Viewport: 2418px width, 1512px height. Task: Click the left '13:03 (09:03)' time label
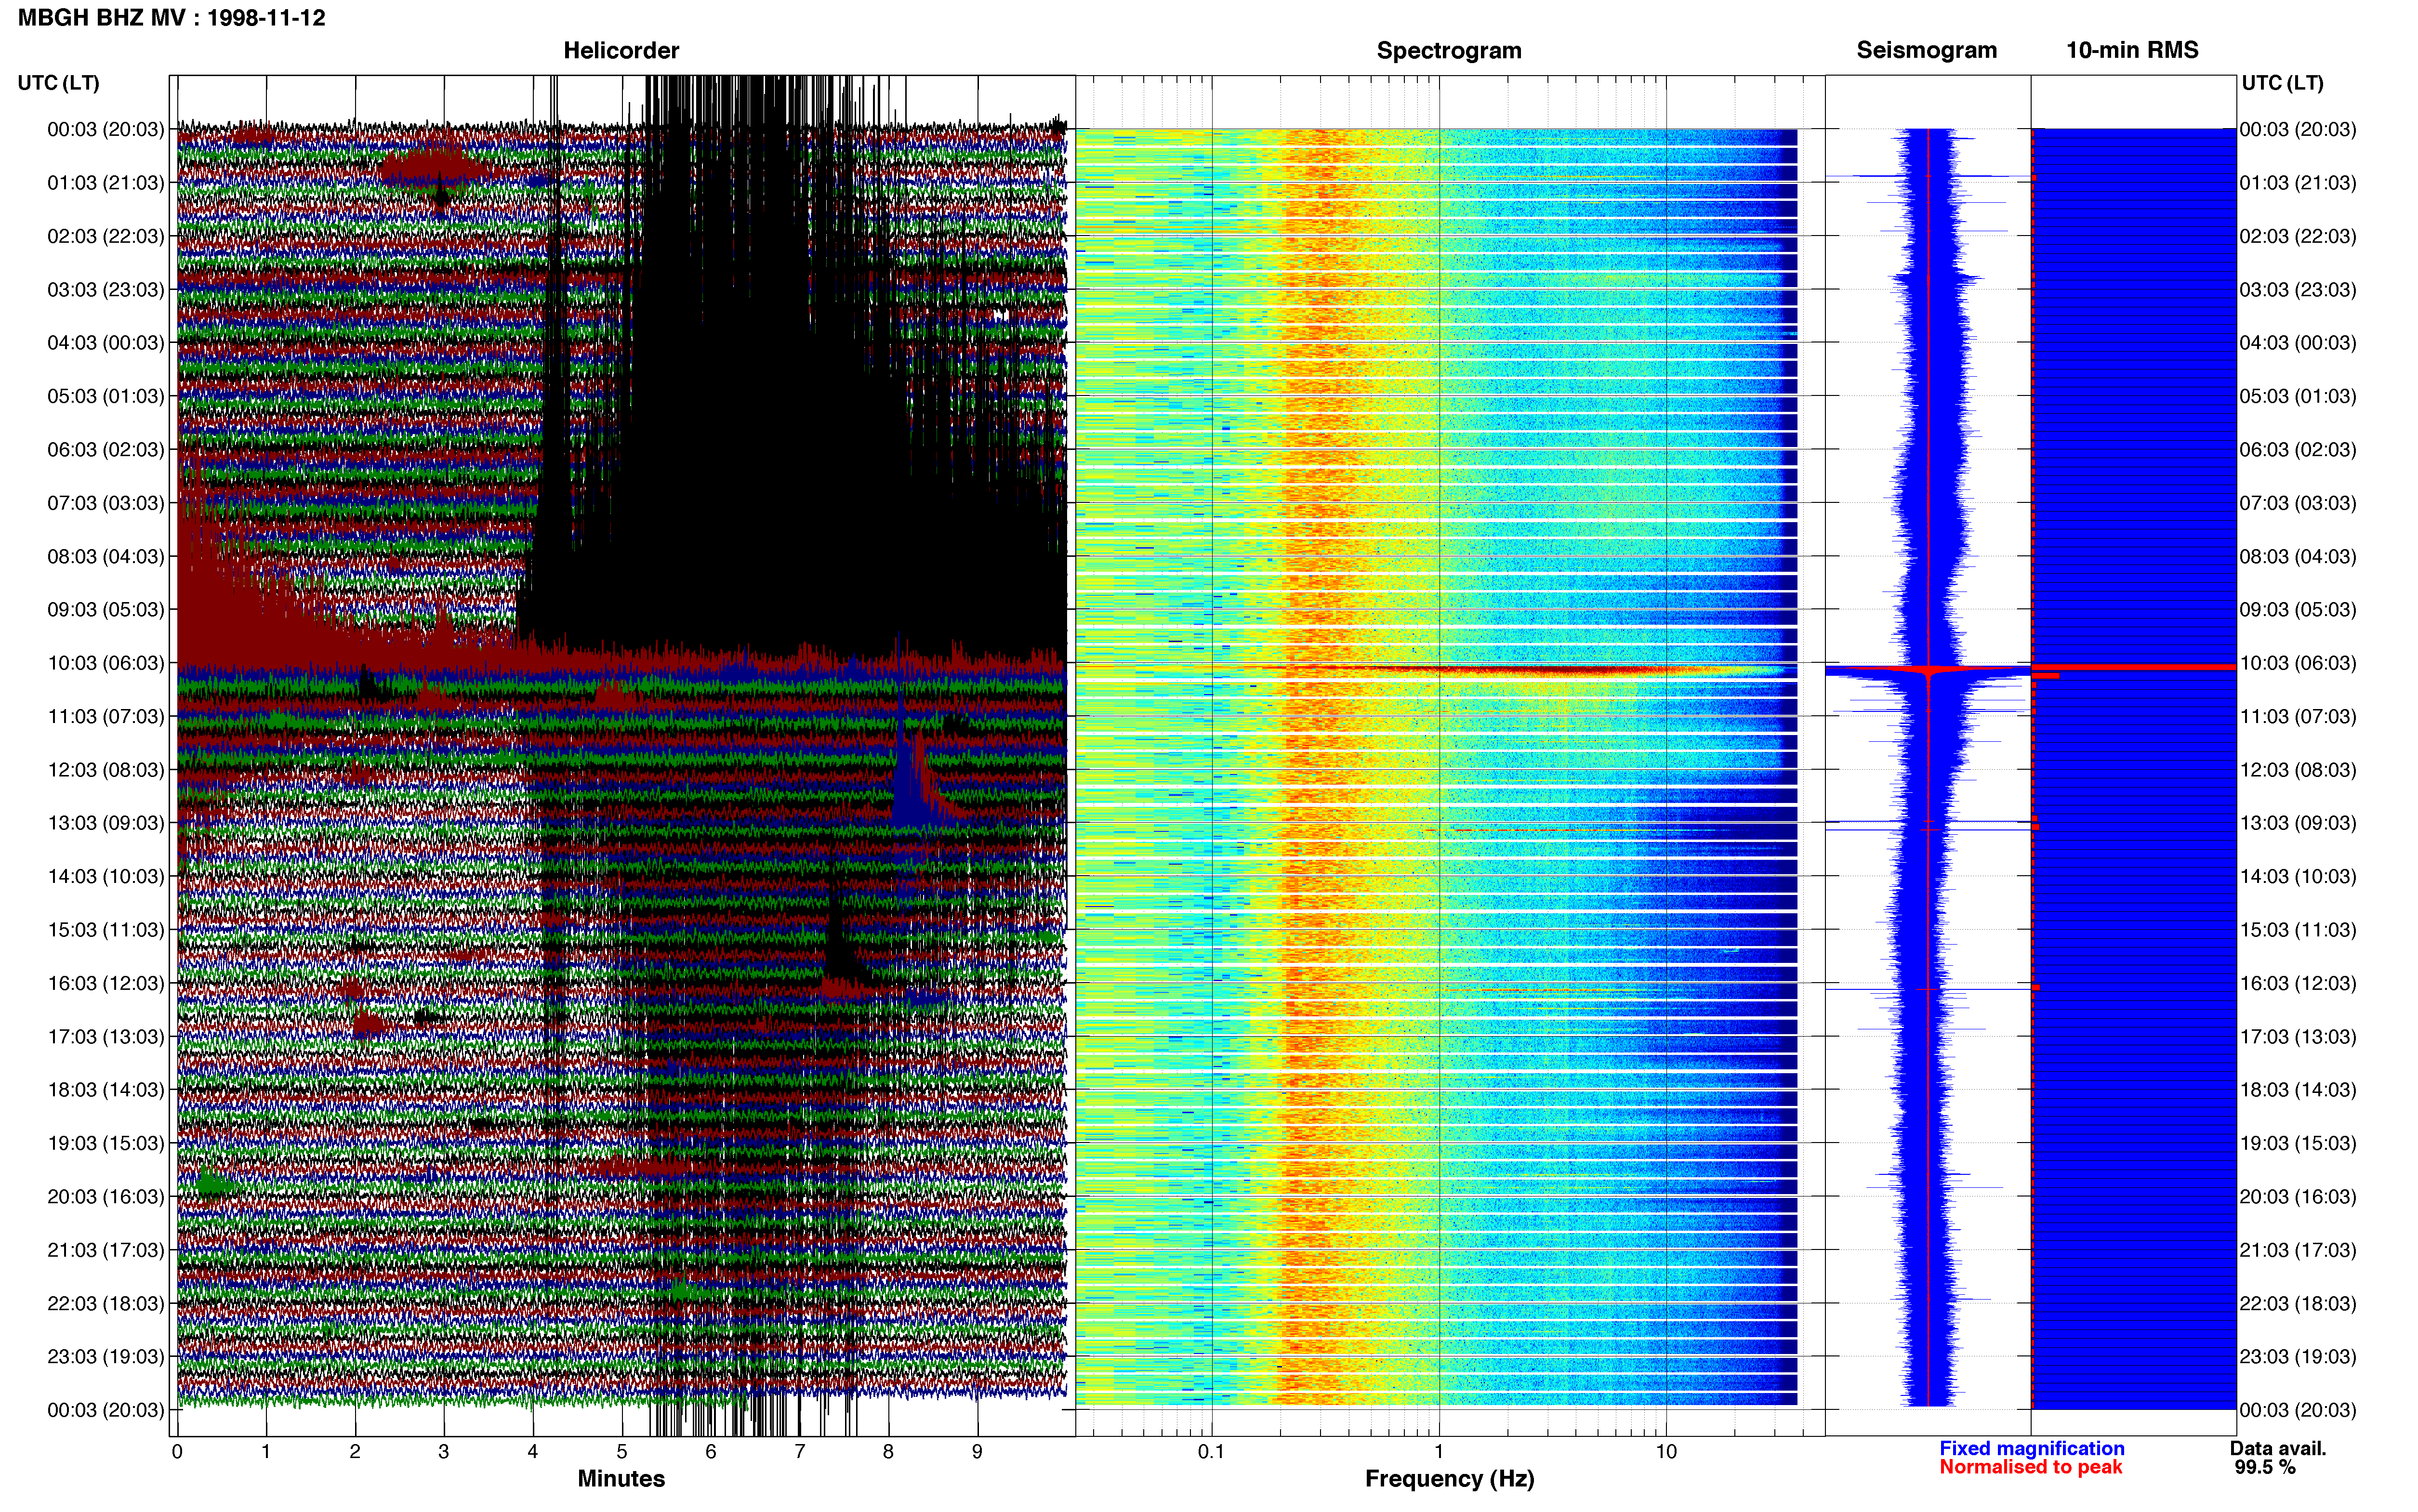[x=106, y=823]
